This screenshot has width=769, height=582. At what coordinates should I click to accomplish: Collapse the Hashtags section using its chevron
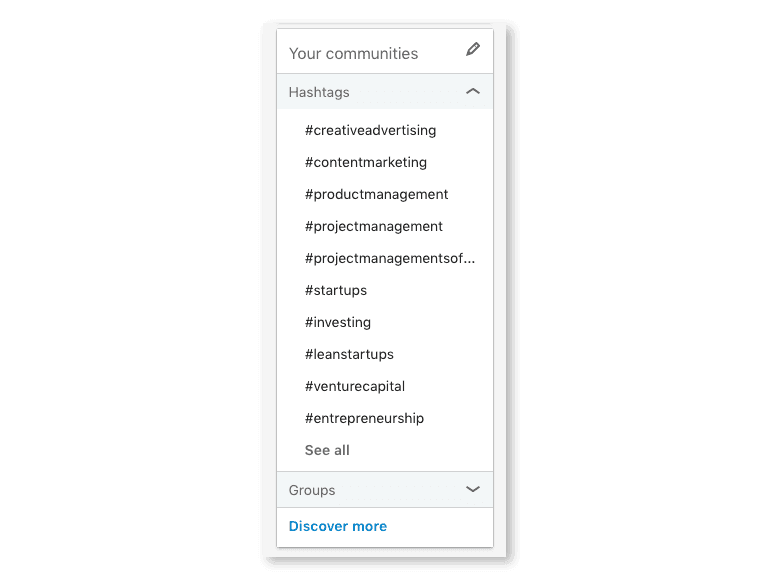click(473, 92)
